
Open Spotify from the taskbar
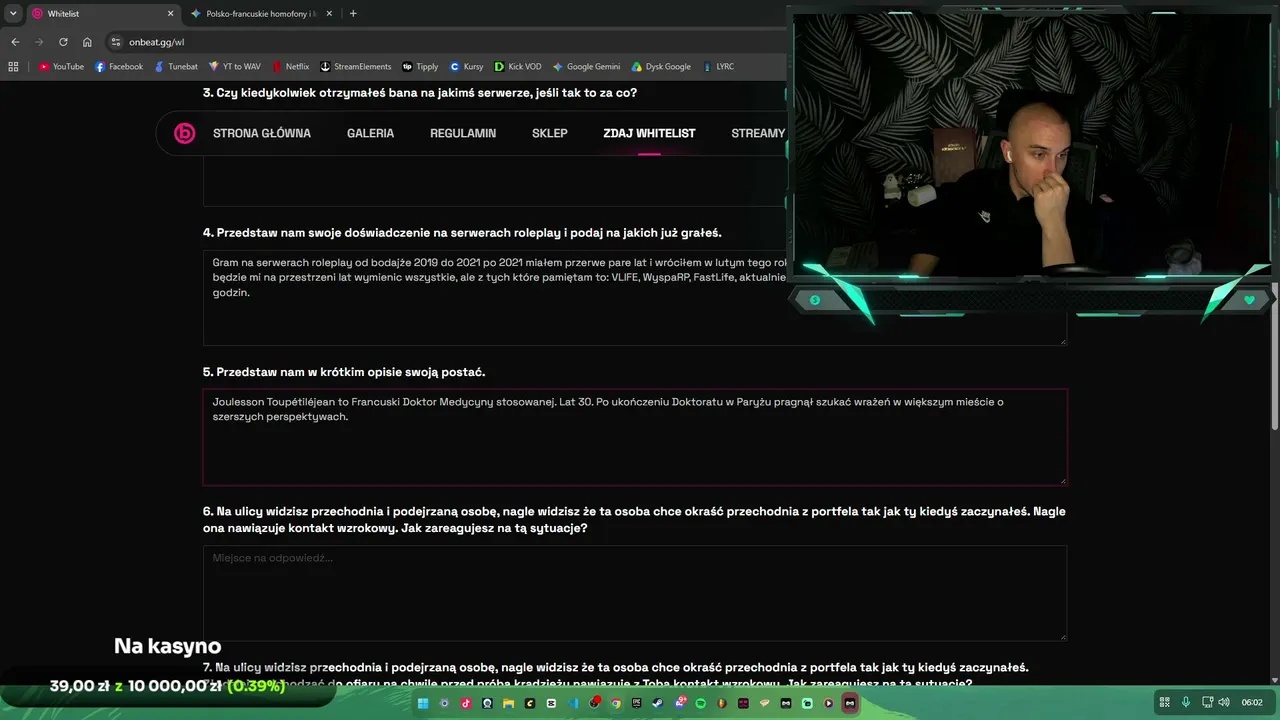click(x=700, y=703)
